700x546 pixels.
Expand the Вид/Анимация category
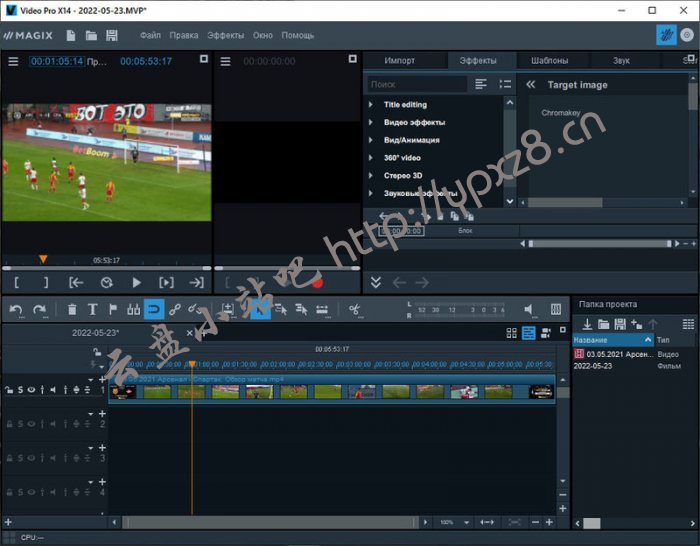[x=370, y=140]
